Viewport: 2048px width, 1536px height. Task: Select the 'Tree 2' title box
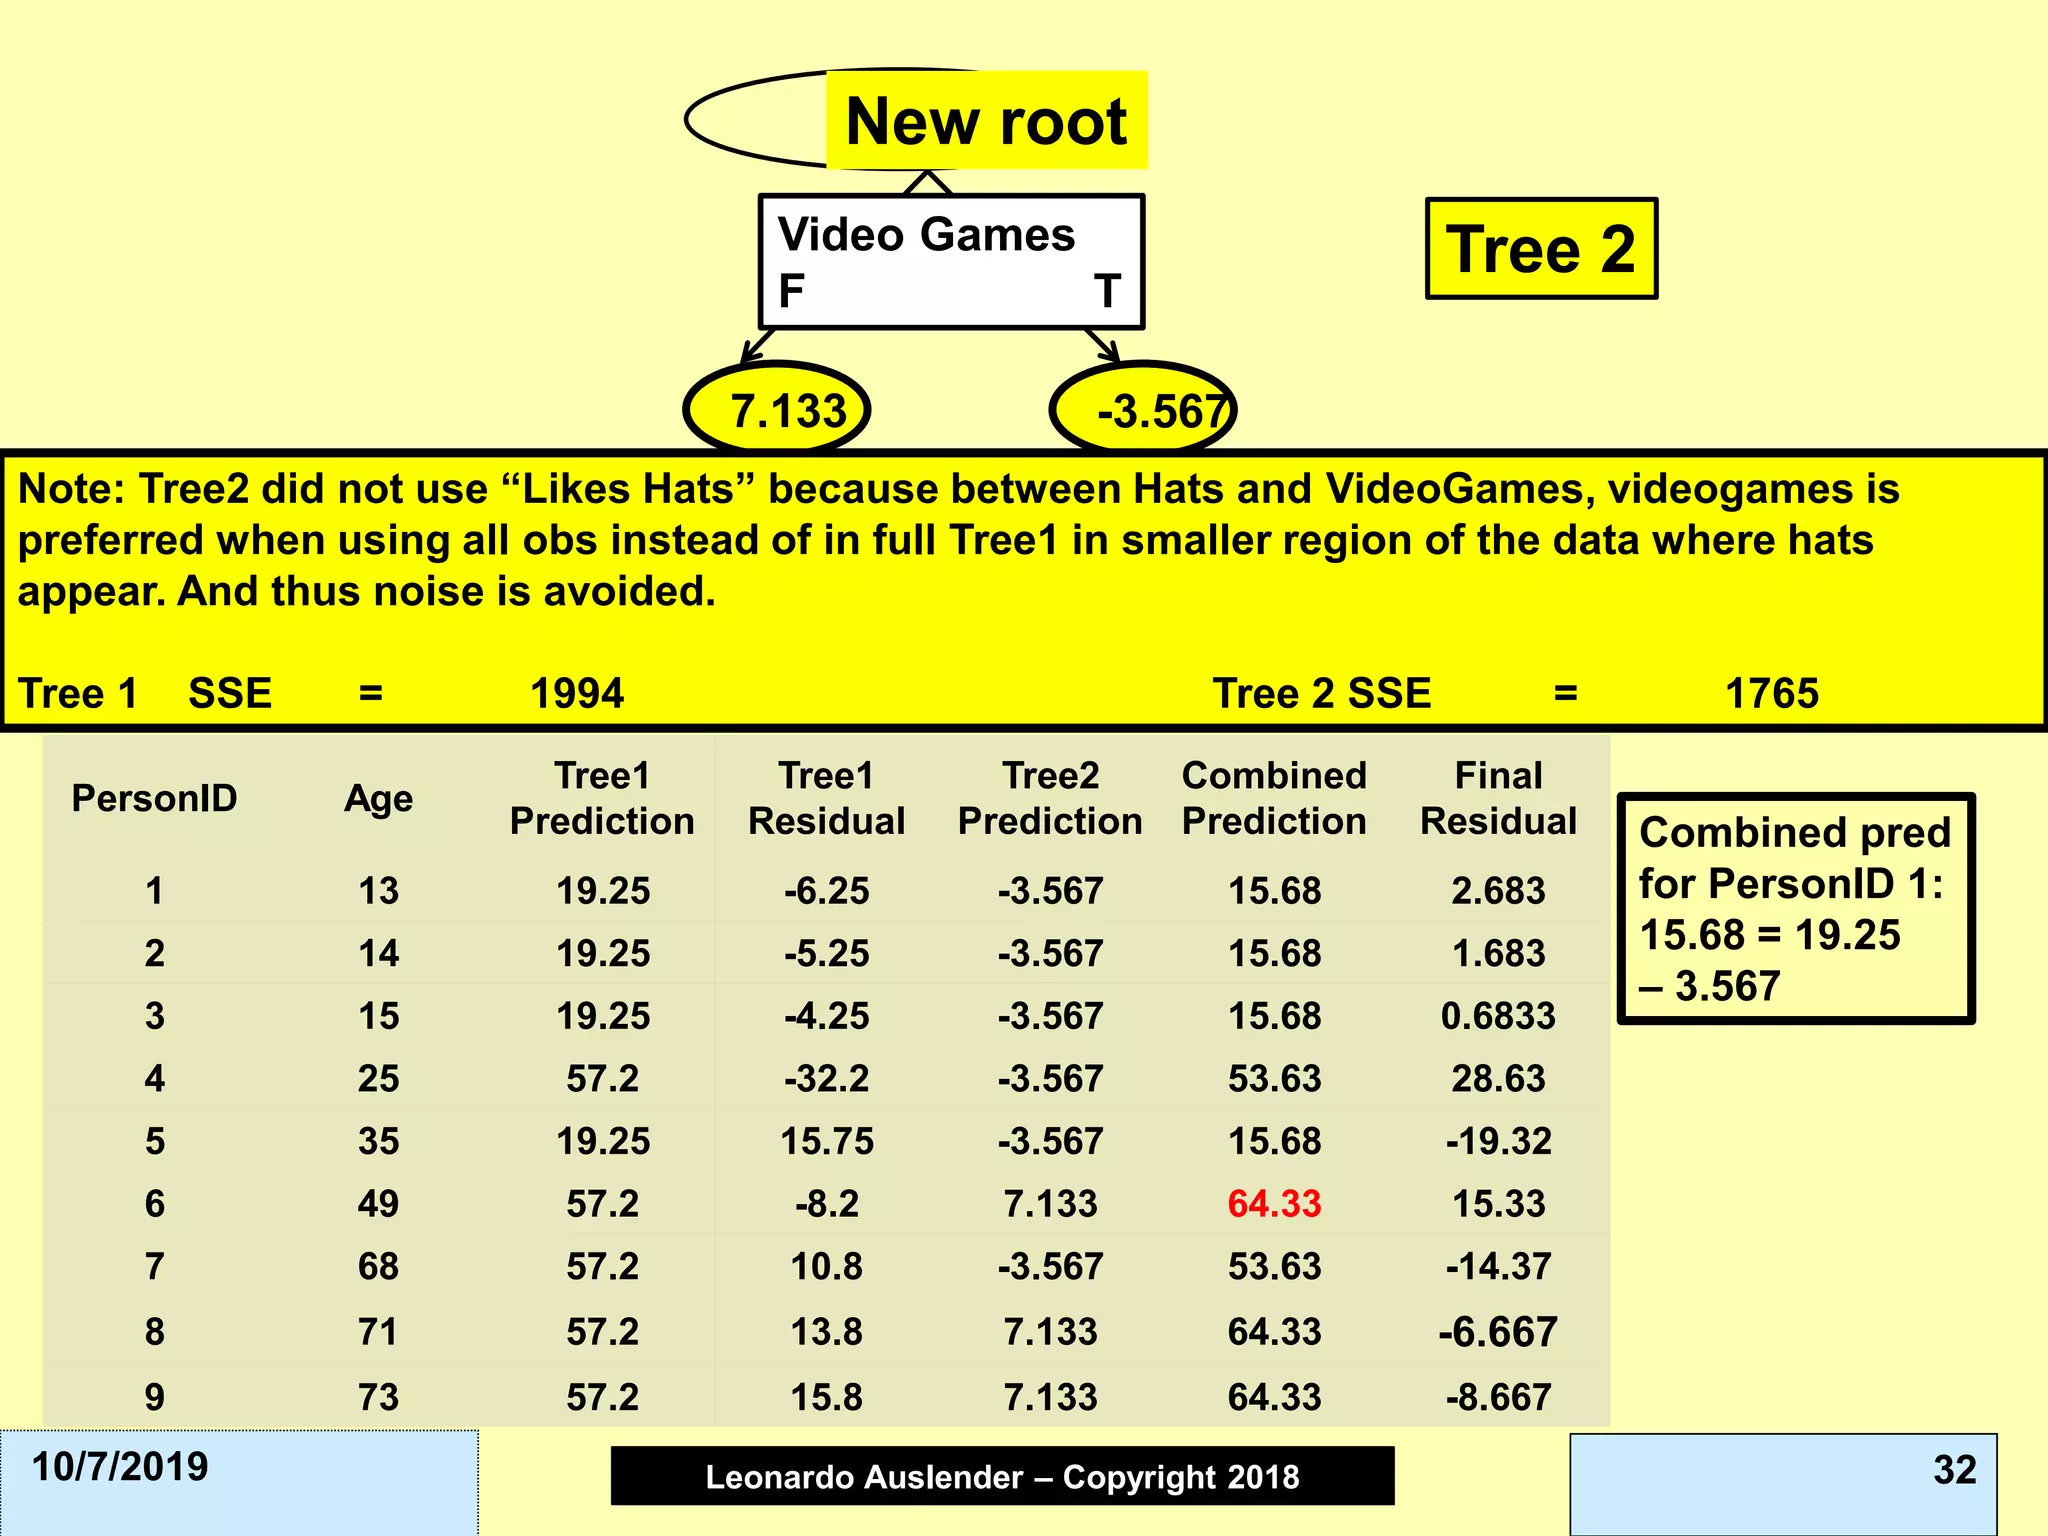[x=1541, y=248]
